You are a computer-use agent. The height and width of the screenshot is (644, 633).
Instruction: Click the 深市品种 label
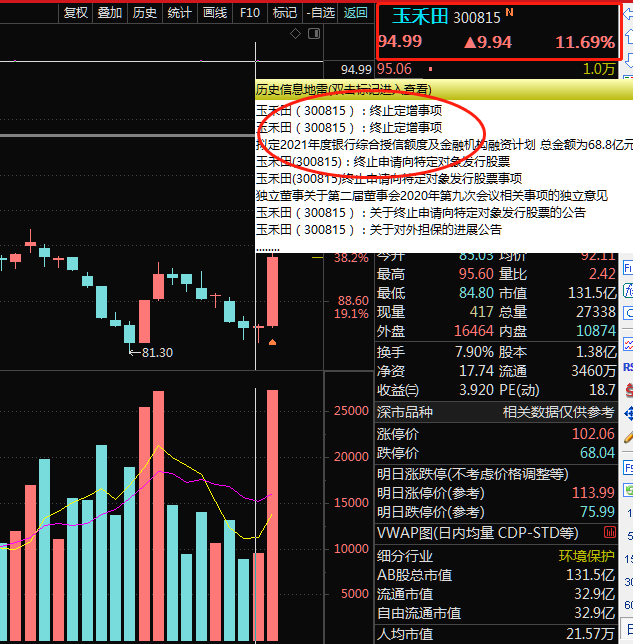pyautogui.click(x=405, y=412)
